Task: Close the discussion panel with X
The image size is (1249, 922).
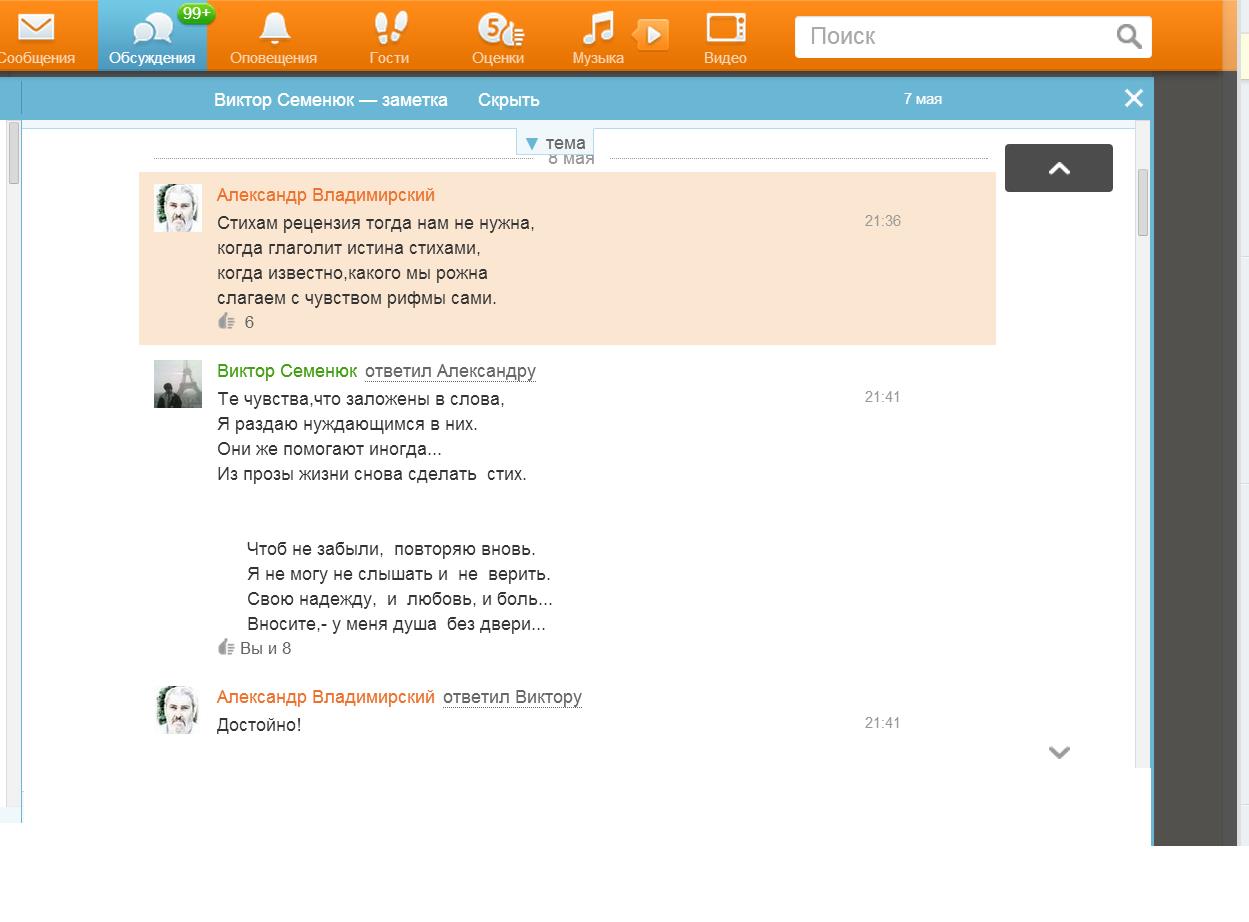Action: tap(1133, 98)
